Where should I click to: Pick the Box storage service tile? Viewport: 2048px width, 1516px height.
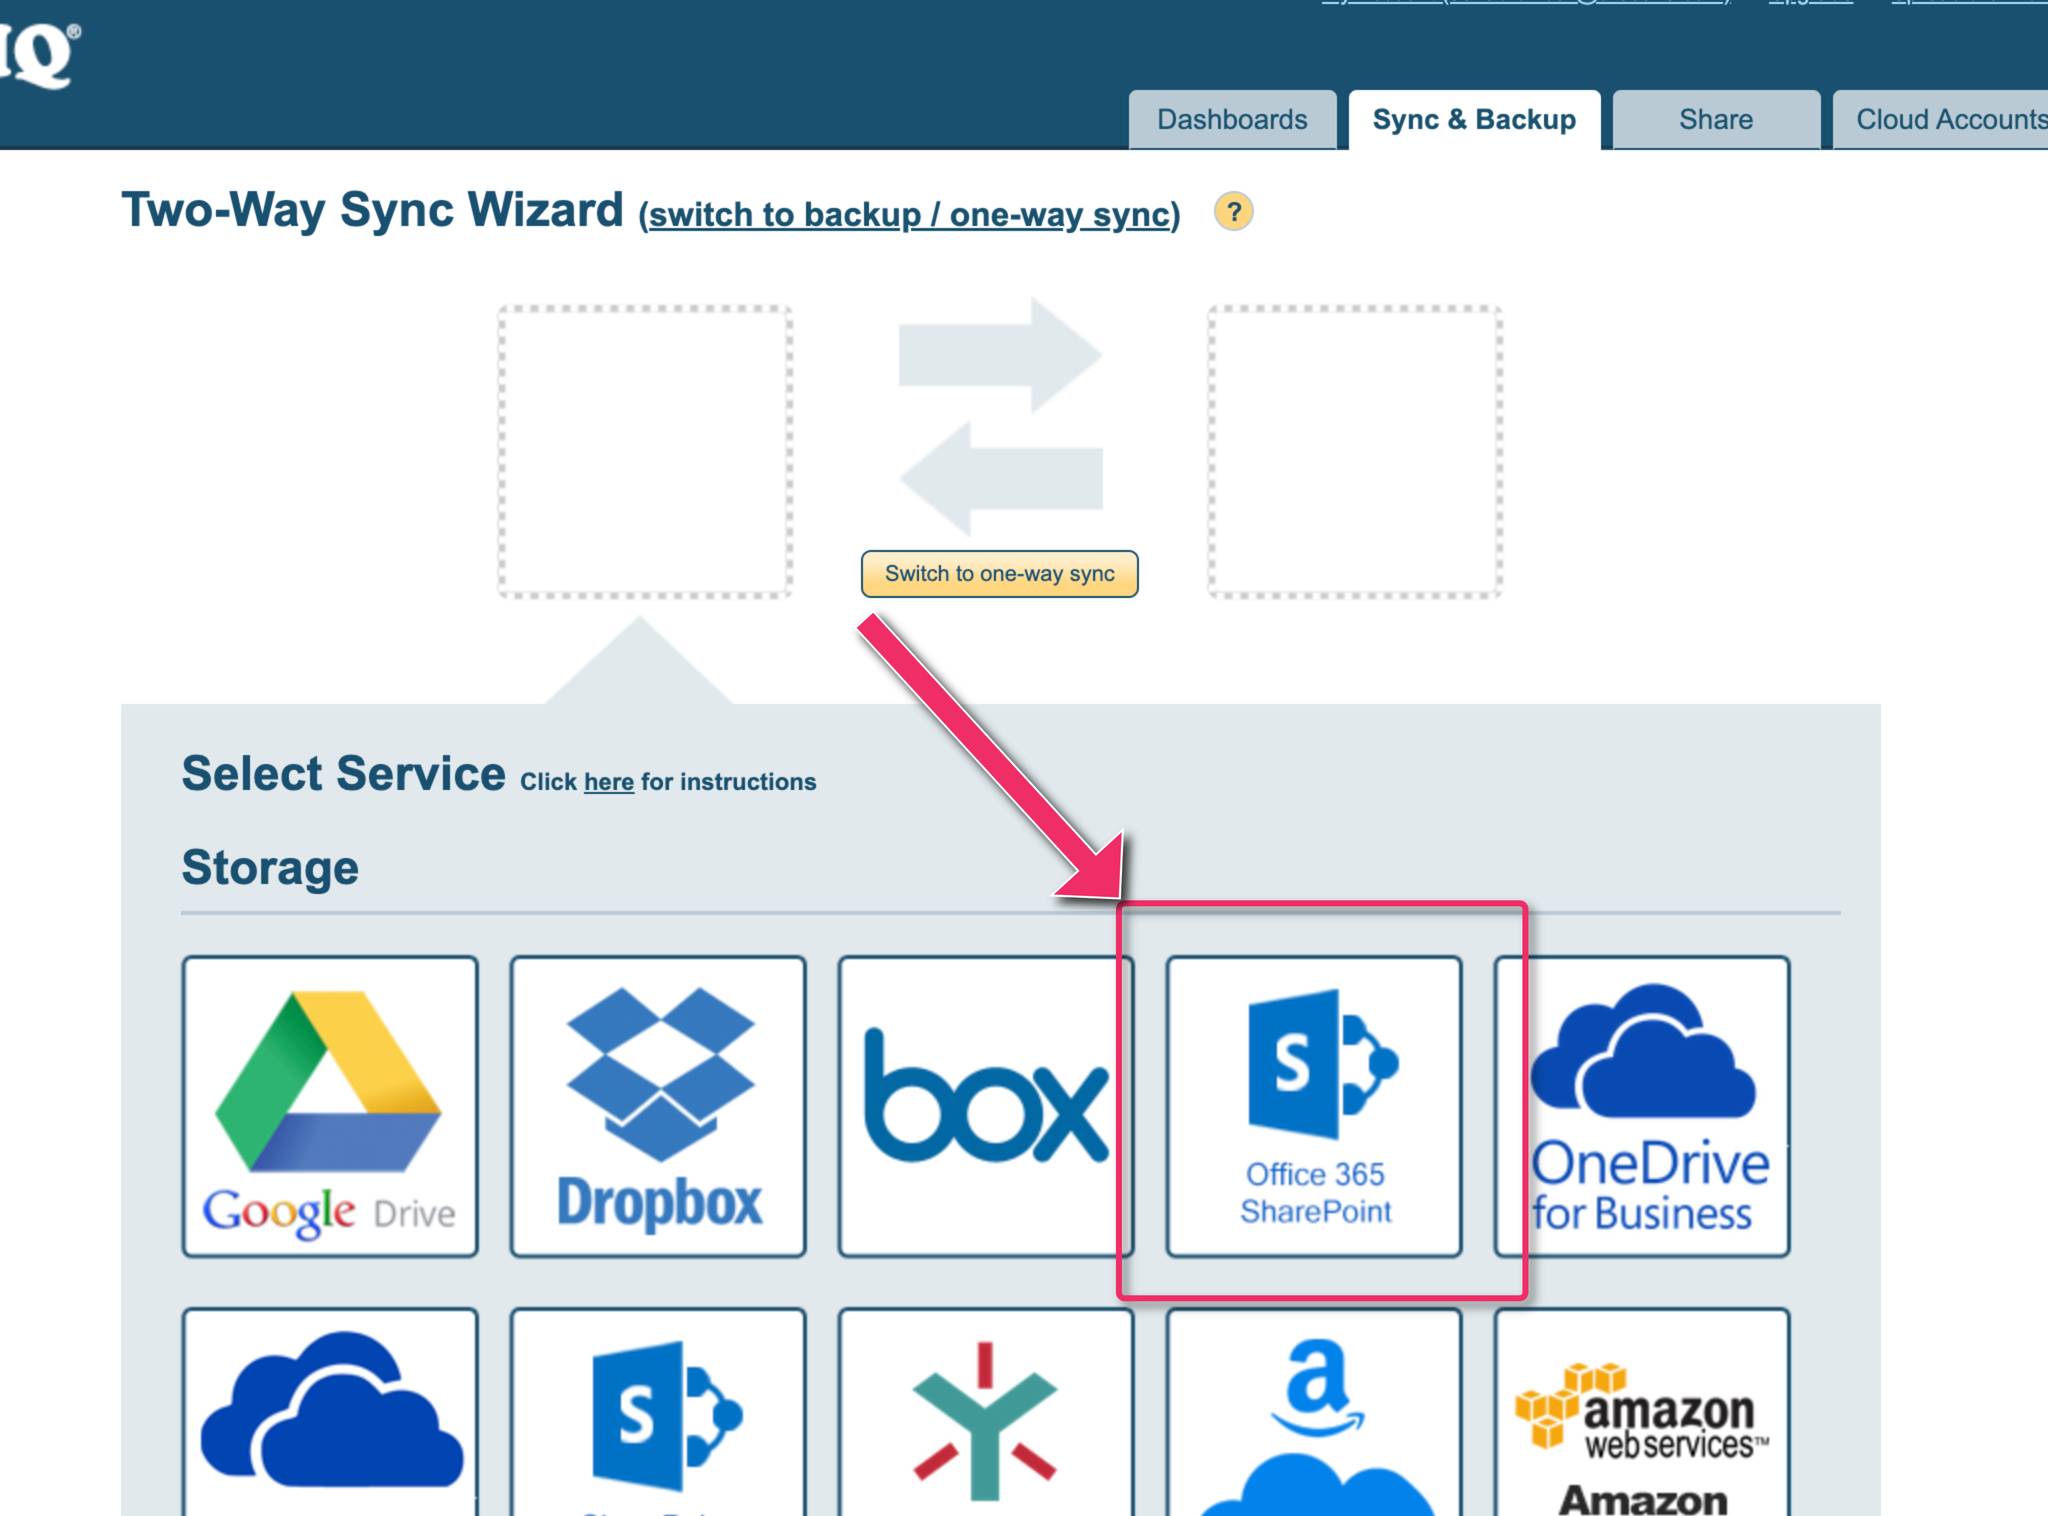[986, 1106]
